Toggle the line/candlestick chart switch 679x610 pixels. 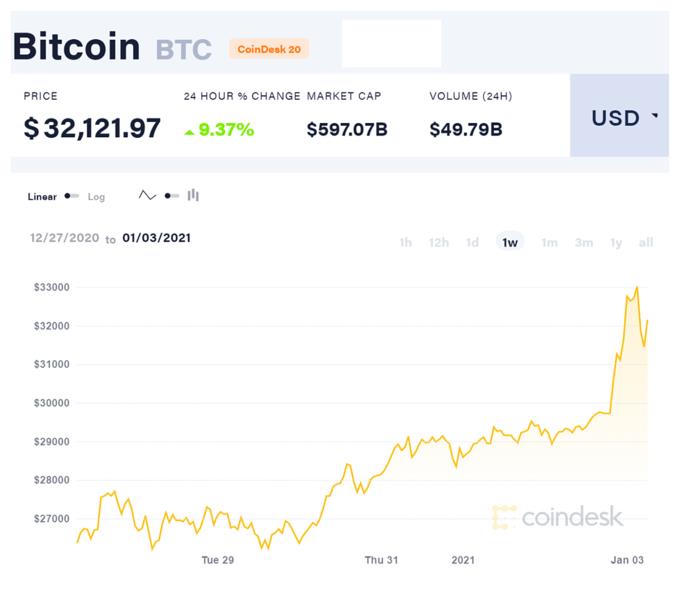[170, 196]
